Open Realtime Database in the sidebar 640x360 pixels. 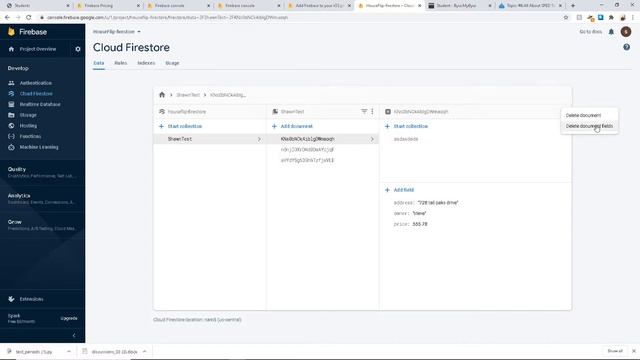click(40, 104)
